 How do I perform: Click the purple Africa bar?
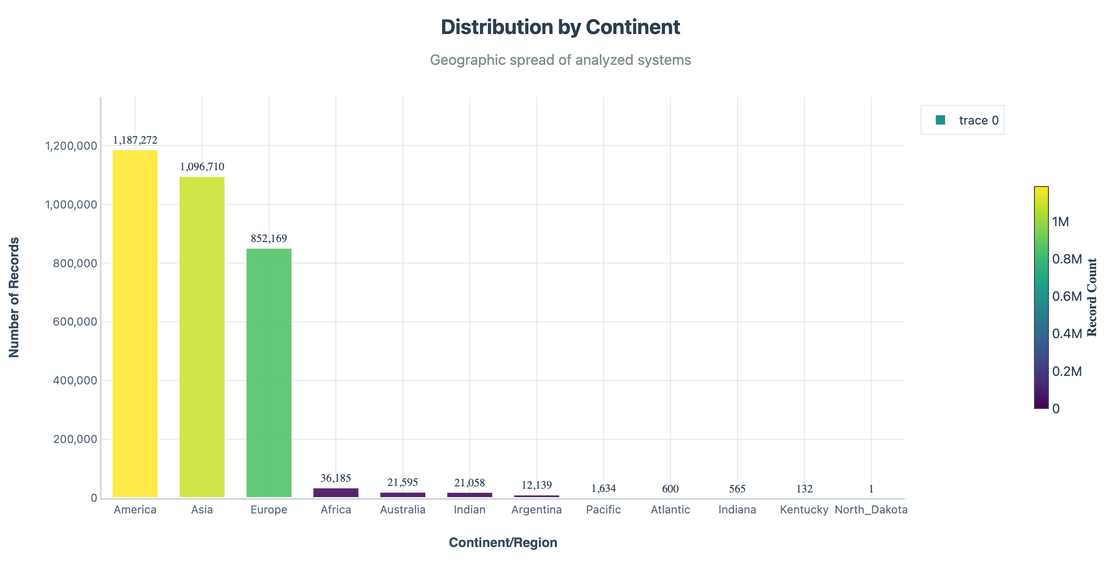click(x=336, y=492)
